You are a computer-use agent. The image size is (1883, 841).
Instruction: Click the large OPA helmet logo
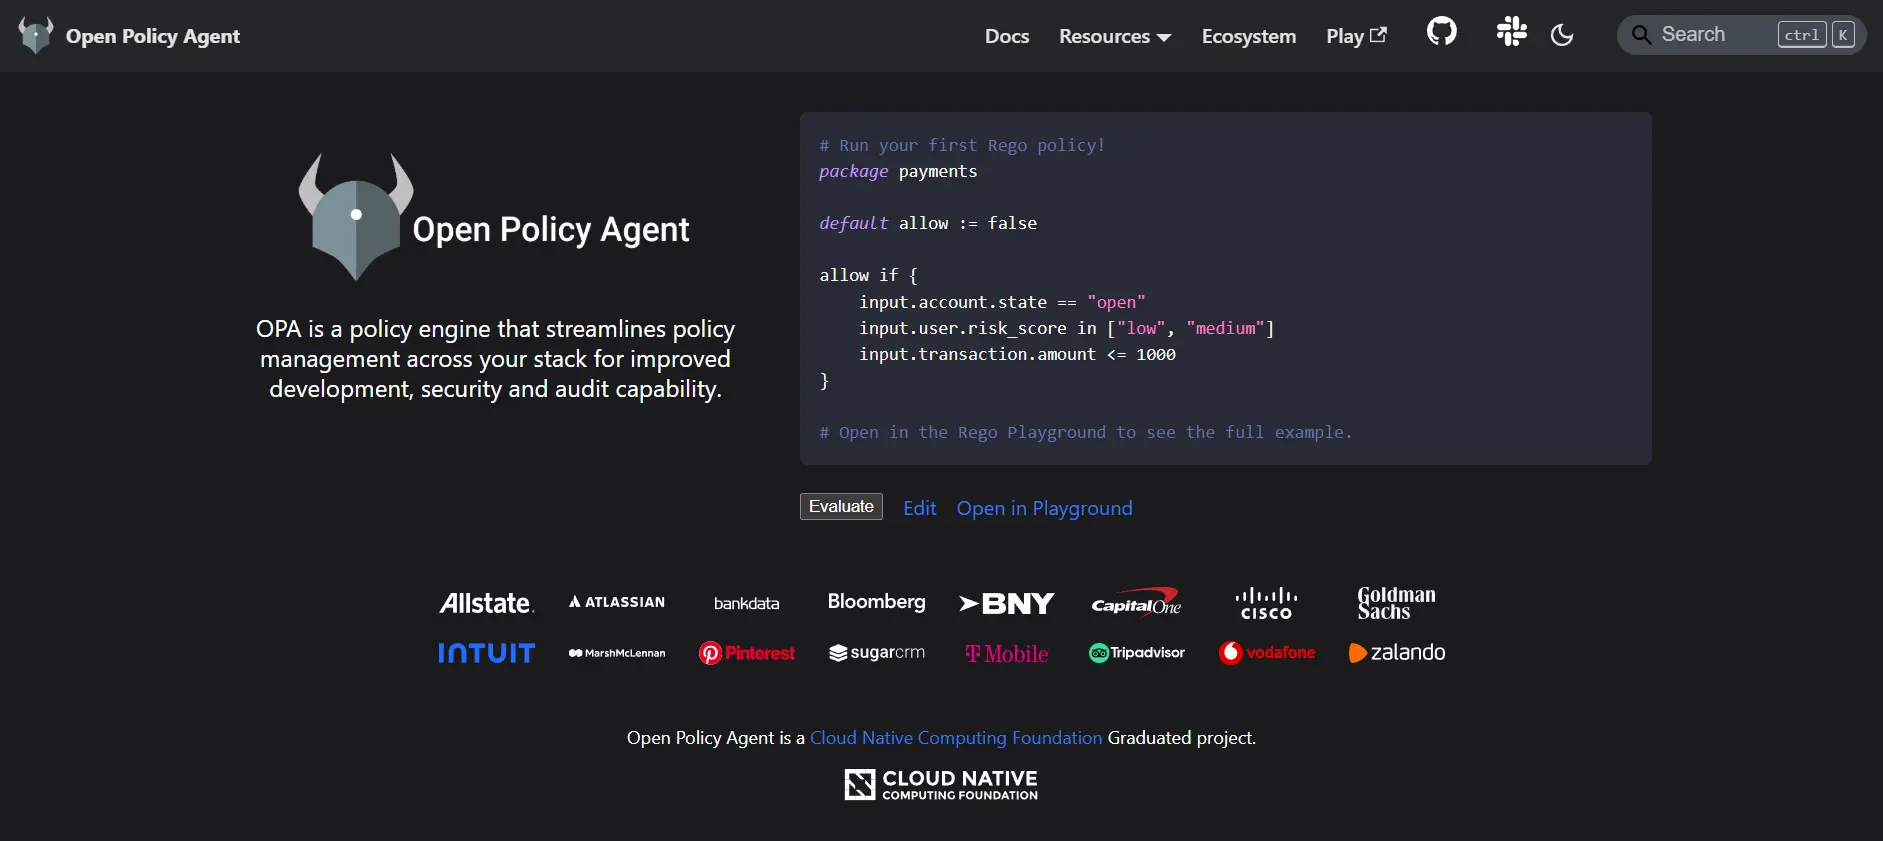tap(356, 217)
